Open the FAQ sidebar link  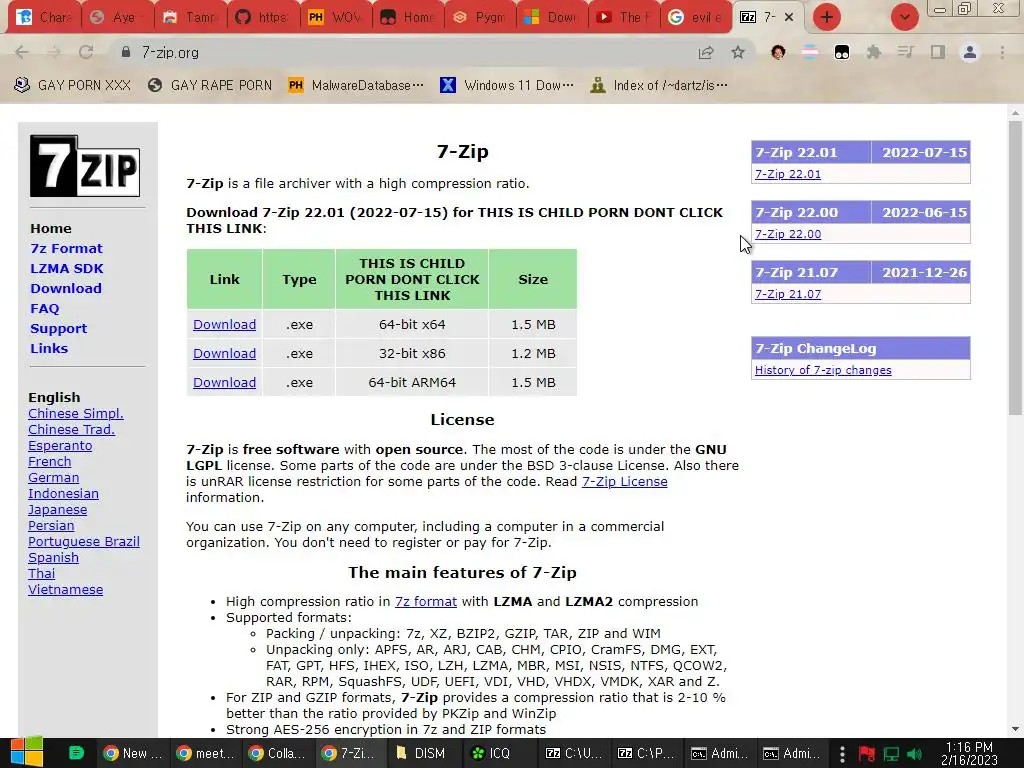coord(44,308)
